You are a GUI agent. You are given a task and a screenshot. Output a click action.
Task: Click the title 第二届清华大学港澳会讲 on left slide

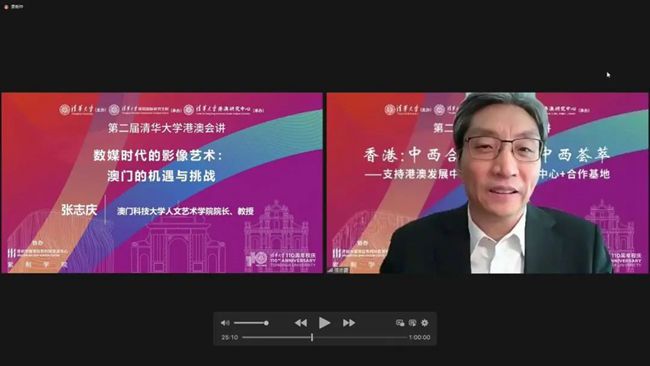[x=167, y=128]
